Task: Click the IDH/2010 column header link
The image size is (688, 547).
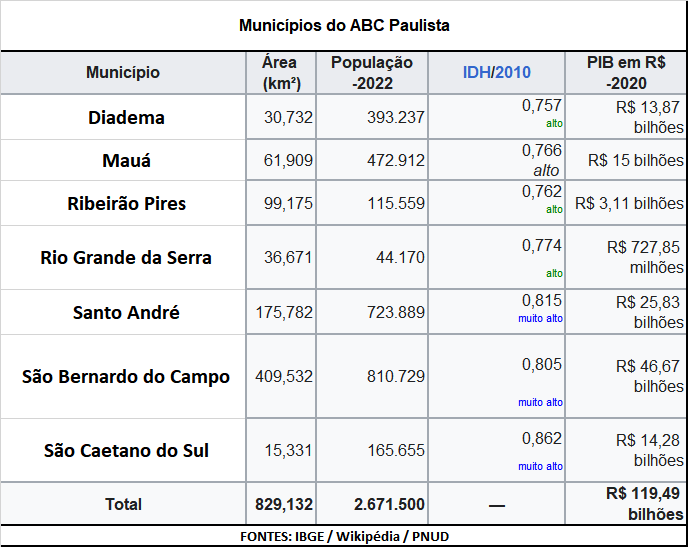Action: pos(497,72)
